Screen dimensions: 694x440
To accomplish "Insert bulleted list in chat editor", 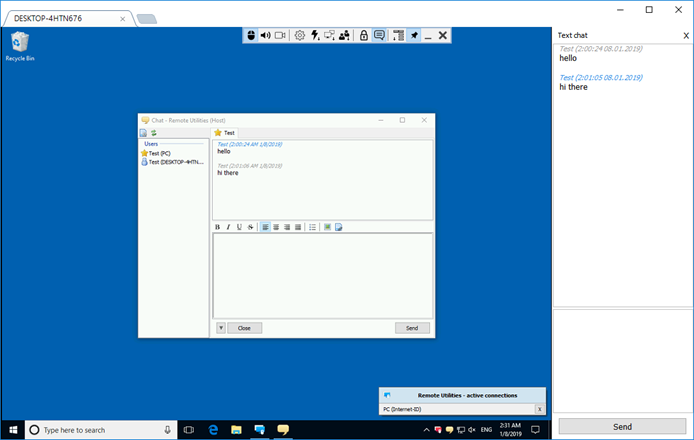I will (x=312, y=227).
